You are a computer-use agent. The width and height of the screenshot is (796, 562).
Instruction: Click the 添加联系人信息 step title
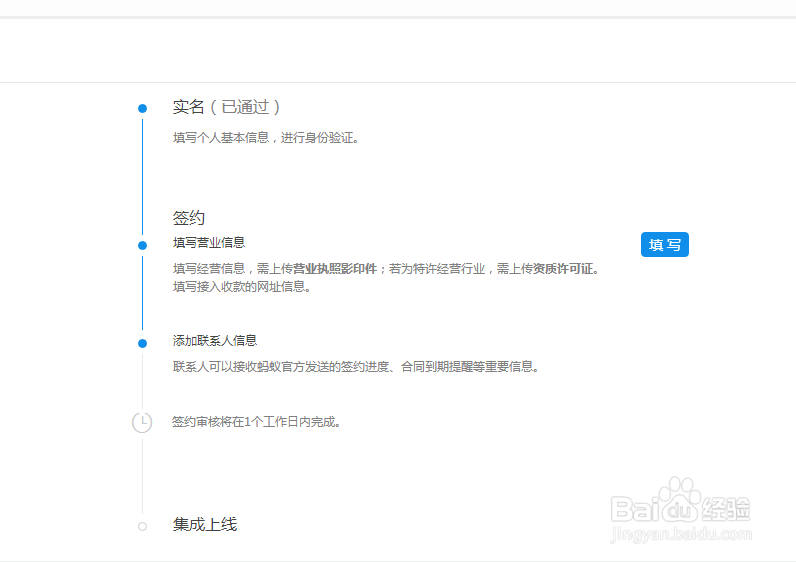(x=215, y=341)
